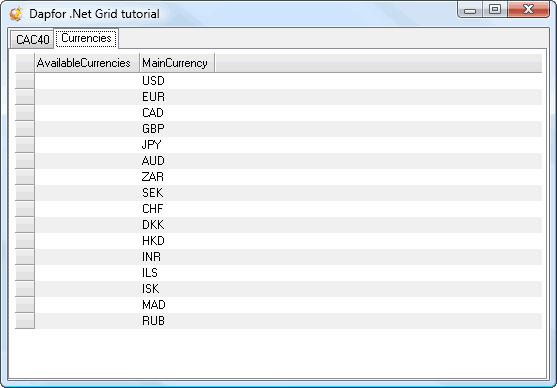Screen dimensions: 557x388
Task: Select the Currencies tab
Action: coord(86,38)
